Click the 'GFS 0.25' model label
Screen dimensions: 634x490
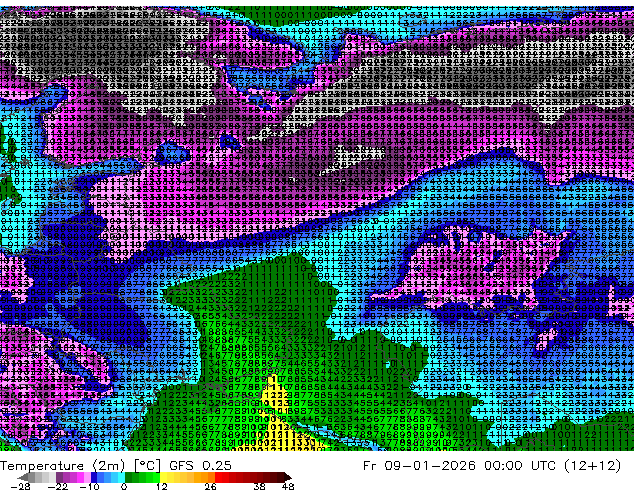[x=201, y=465]
